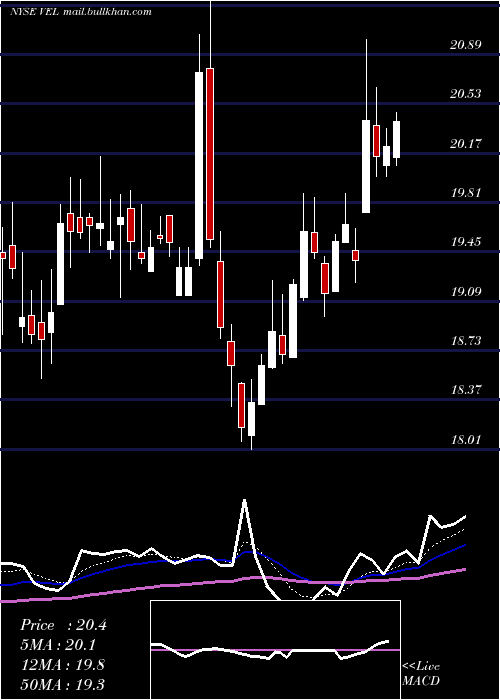This screenshot has height=700, width=500.
Task: Select the 20.53 price axis label
Action: coord(466,94)
